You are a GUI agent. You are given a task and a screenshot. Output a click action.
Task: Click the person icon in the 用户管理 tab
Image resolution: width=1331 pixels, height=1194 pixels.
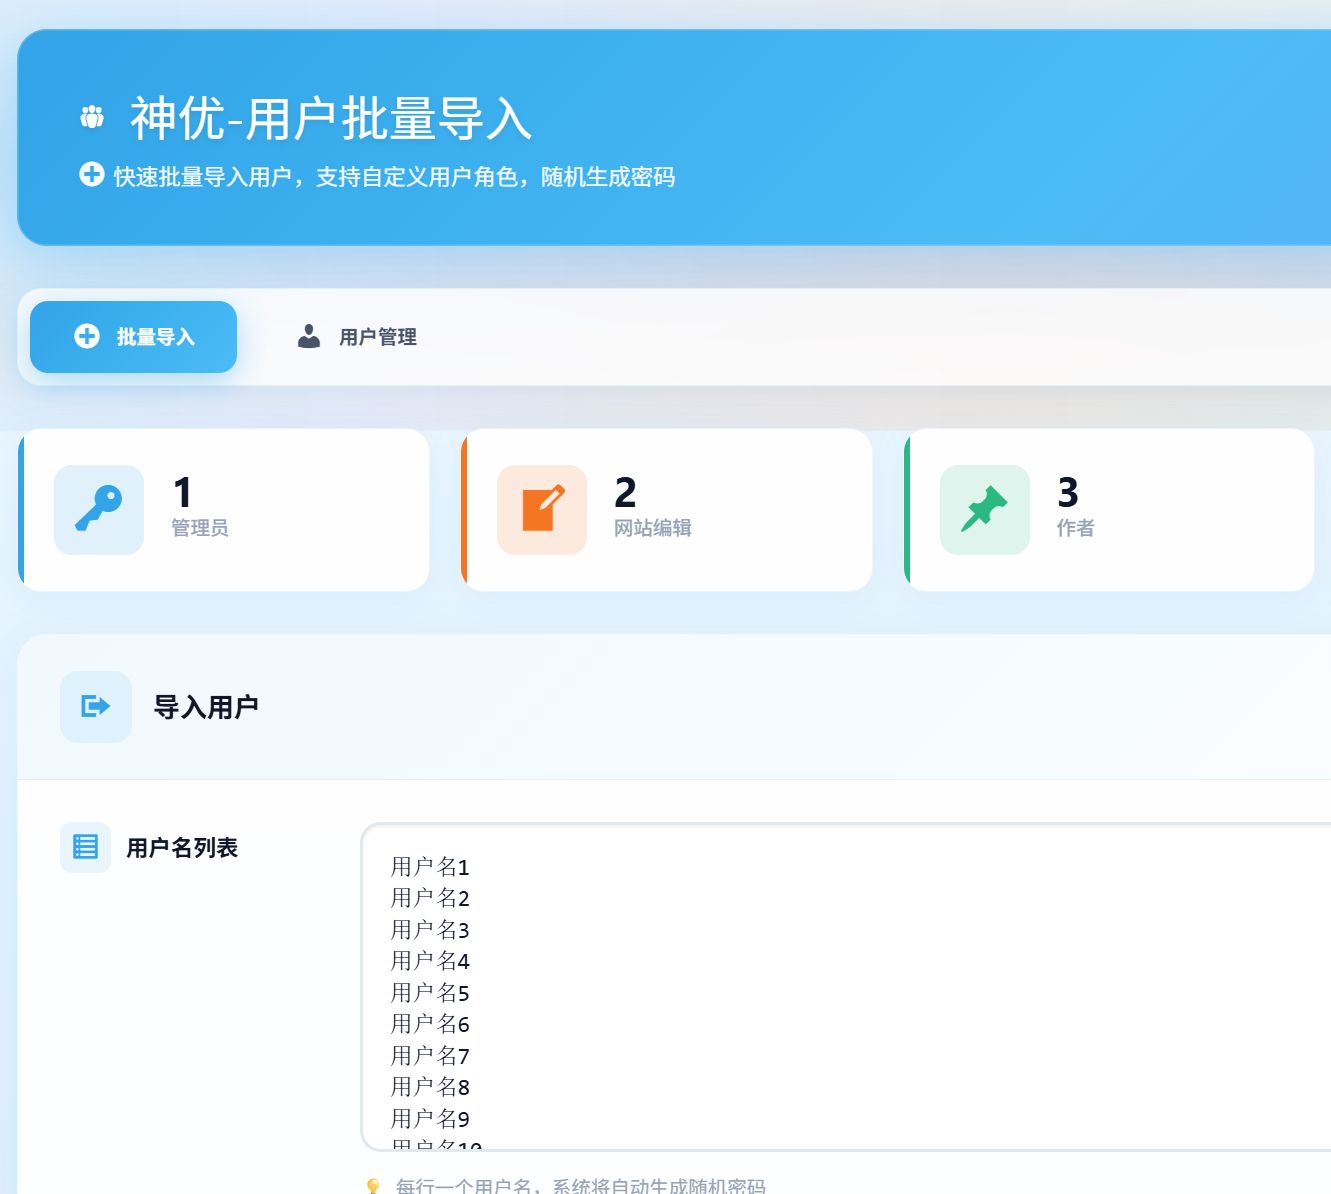pos(309,336)
